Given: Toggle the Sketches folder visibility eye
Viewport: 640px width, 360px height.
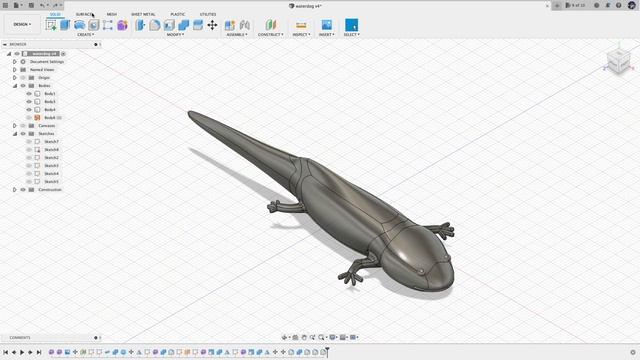Looking at the screenshot, I should point(23,133).
